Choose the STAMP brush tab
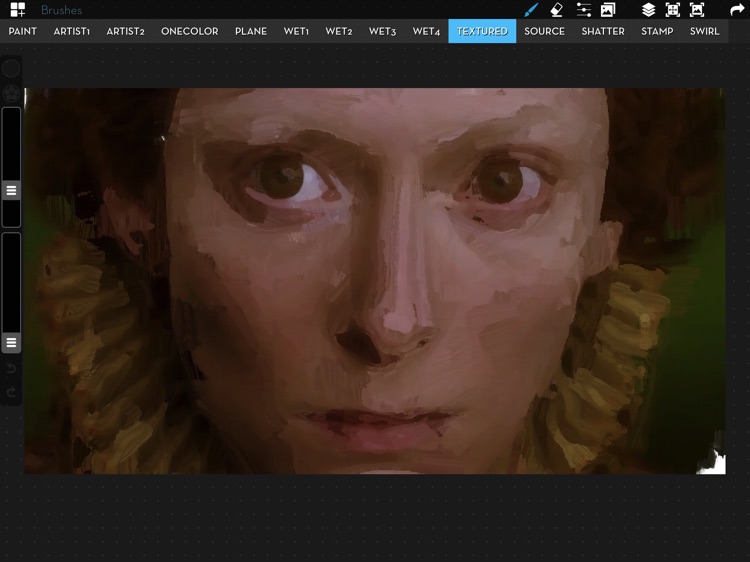750x562 pixels. pyautogui.click(x=657, y=31)
